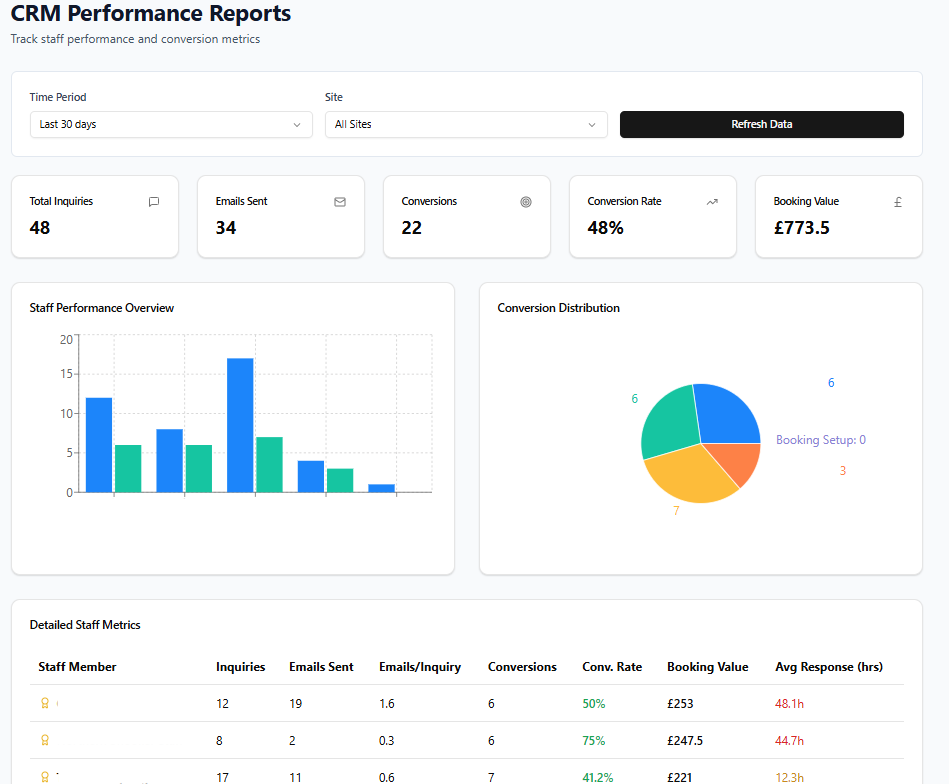Click the Conversion Rate value 48%
Viewport: 949px width, 784px height.
point(605,228)
